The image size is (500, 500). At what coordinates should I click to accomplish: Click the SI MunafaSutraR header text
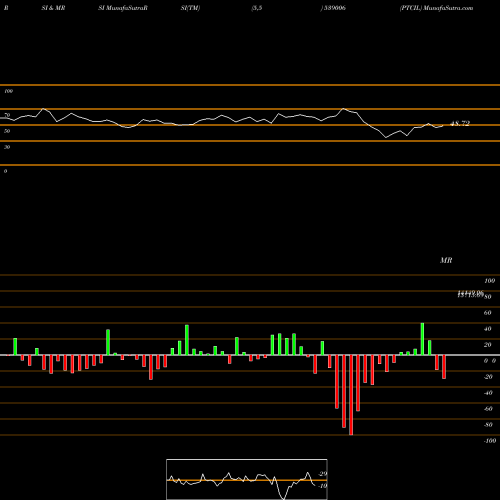[123, 8]
